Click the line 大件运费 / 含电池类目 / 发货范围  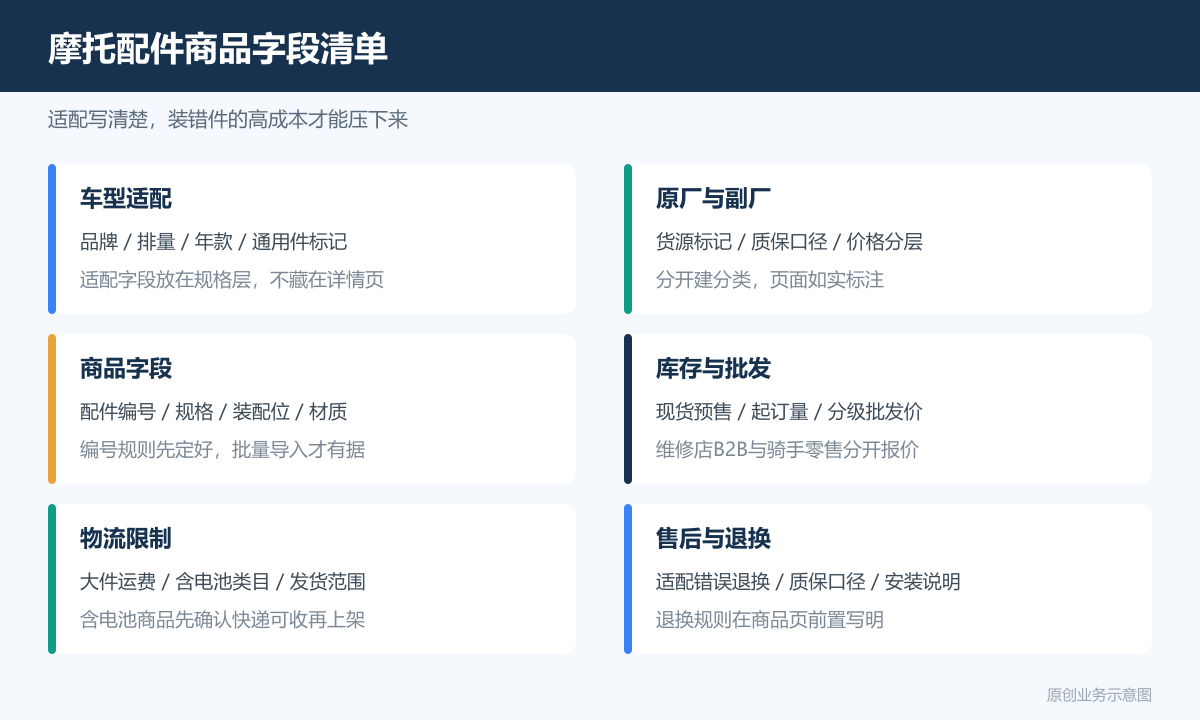(223, 582)
